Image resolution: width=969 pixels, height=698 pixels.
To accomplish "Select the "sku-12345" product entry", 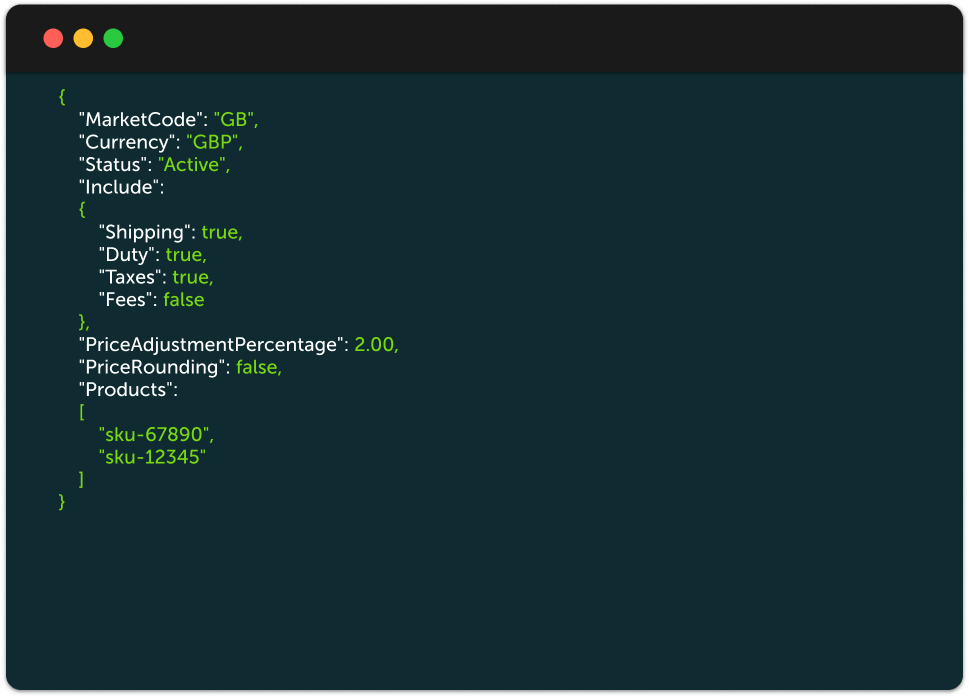I will tap(152, 457).
